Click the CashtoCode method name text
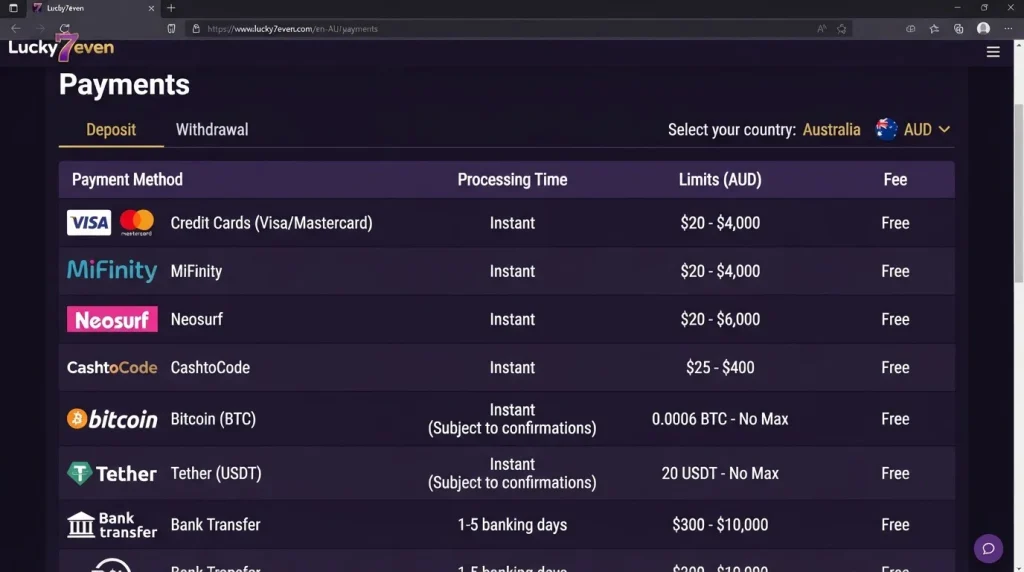The height and width of the screenshot is (572, 1024). [210, 368]
